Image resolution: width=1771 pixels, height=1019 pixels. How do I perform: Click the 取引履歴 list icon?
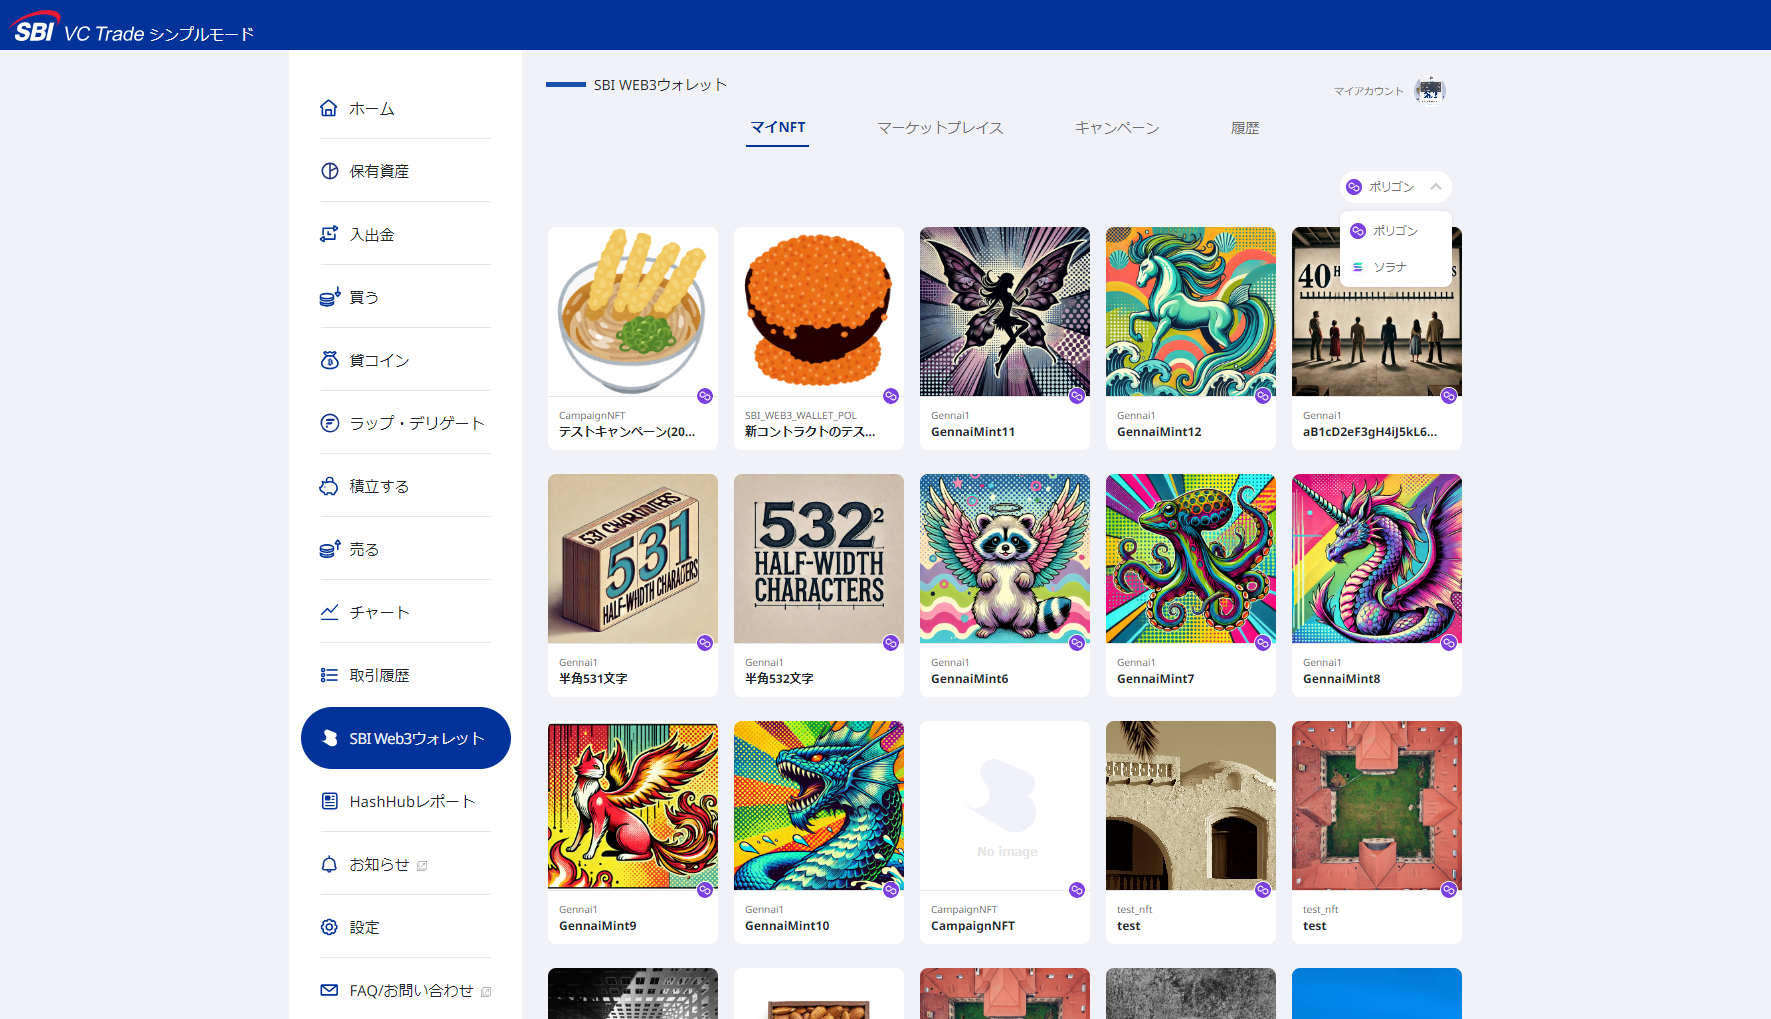tap(329, 675)
